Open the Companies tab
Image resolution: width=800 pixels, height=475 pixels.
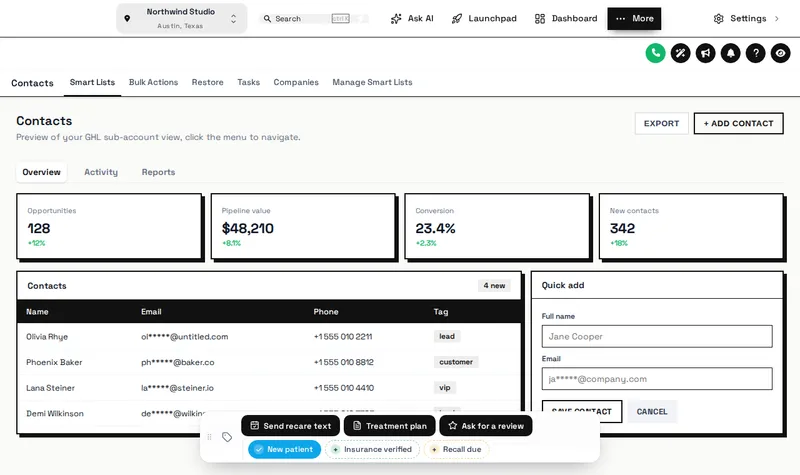pyautogui.click(x=296, y=82)
